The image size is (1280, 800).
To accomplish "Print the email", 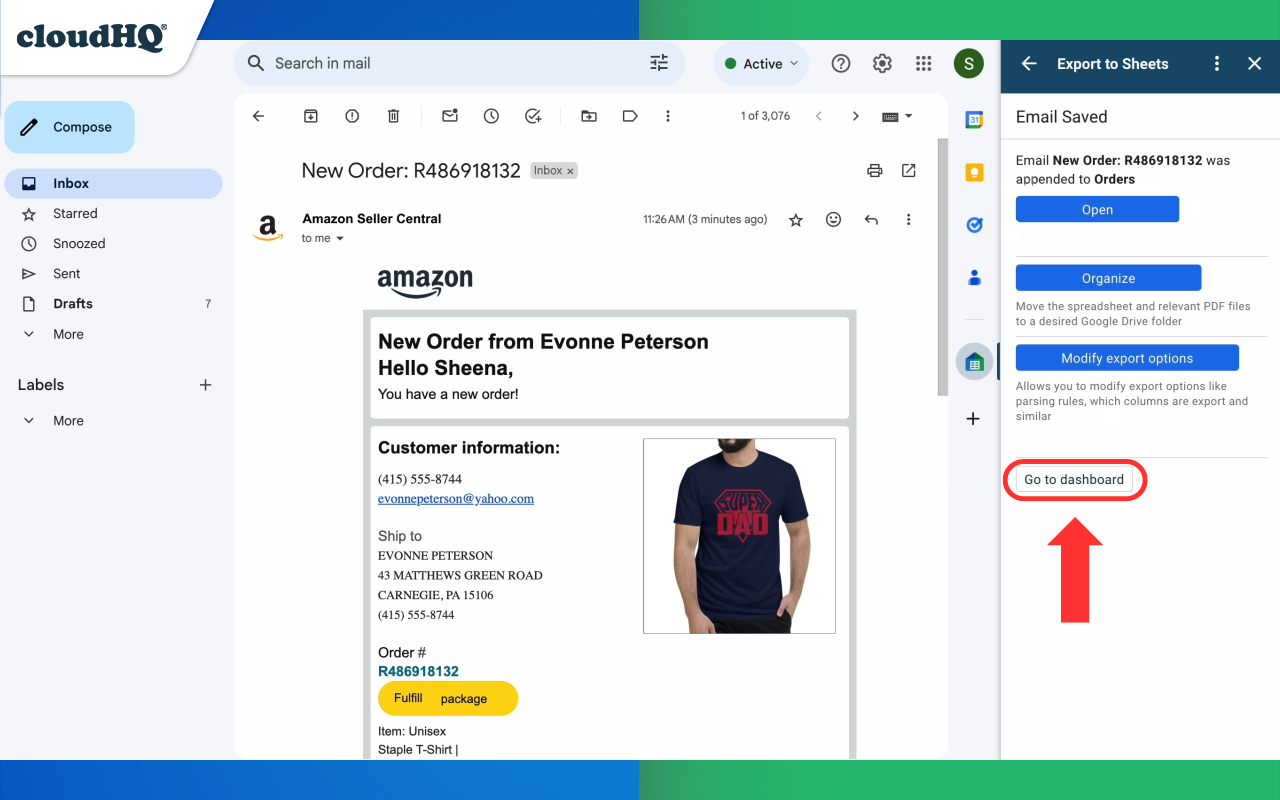I will (874, 170).
